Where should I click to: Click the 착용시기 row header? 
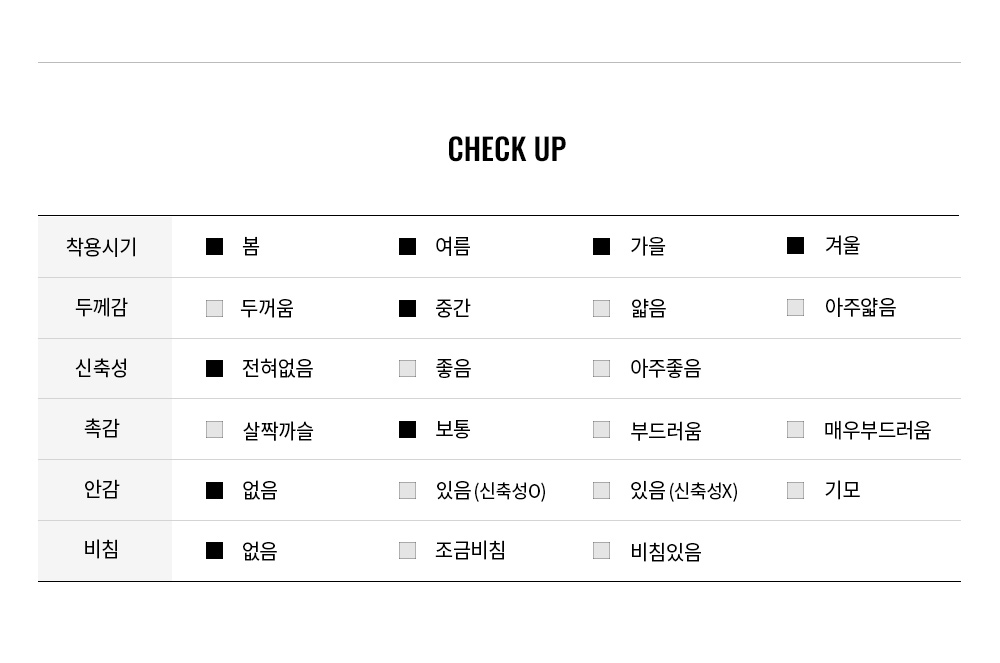coord(102,247)
